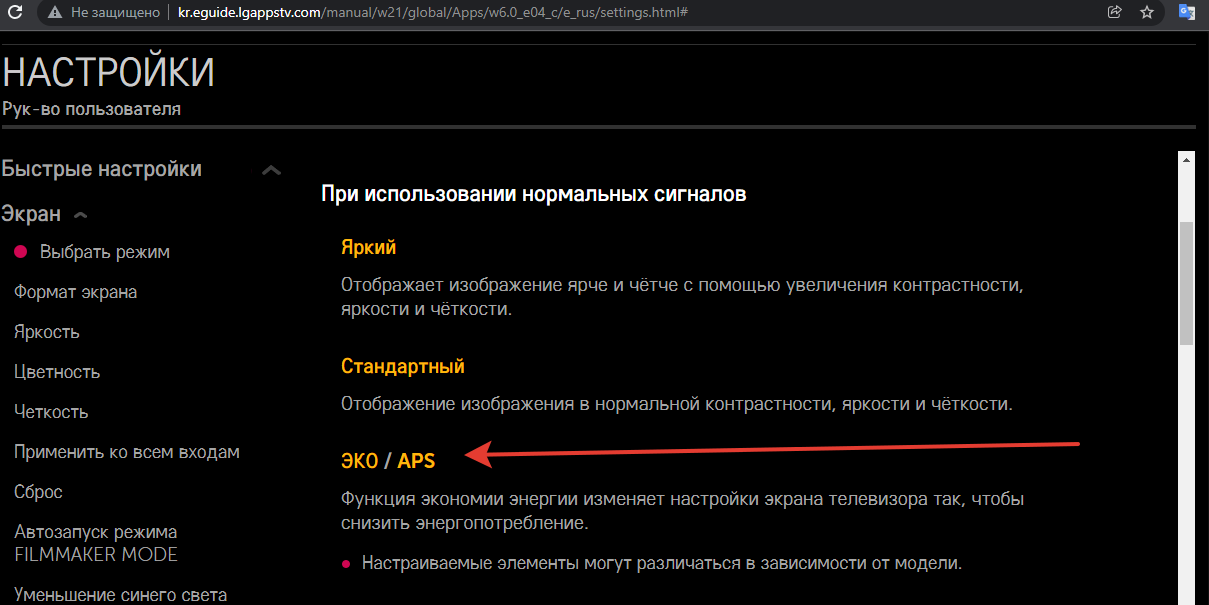Screen dimensions: 1209x605
Task: Open Применить ко всем входам item
Action: tap(127, 452)
